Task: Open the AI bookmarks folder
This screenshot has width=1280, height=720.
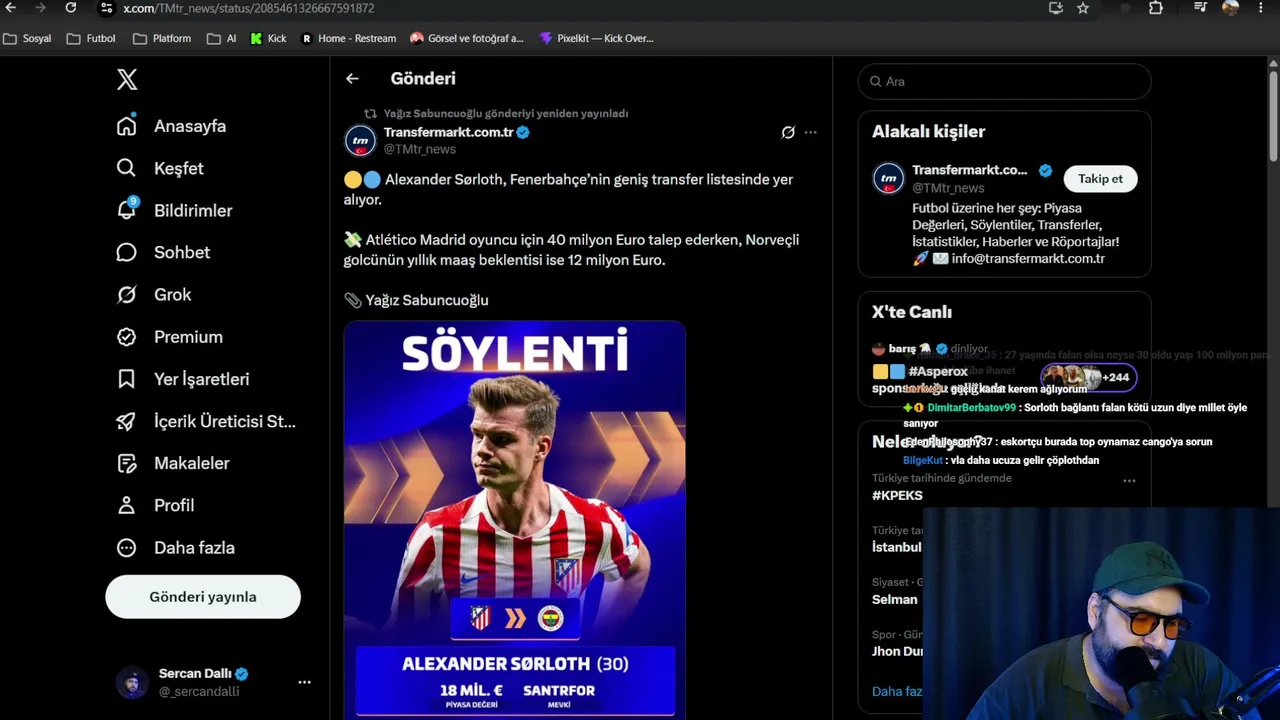Action: point(221,38)
